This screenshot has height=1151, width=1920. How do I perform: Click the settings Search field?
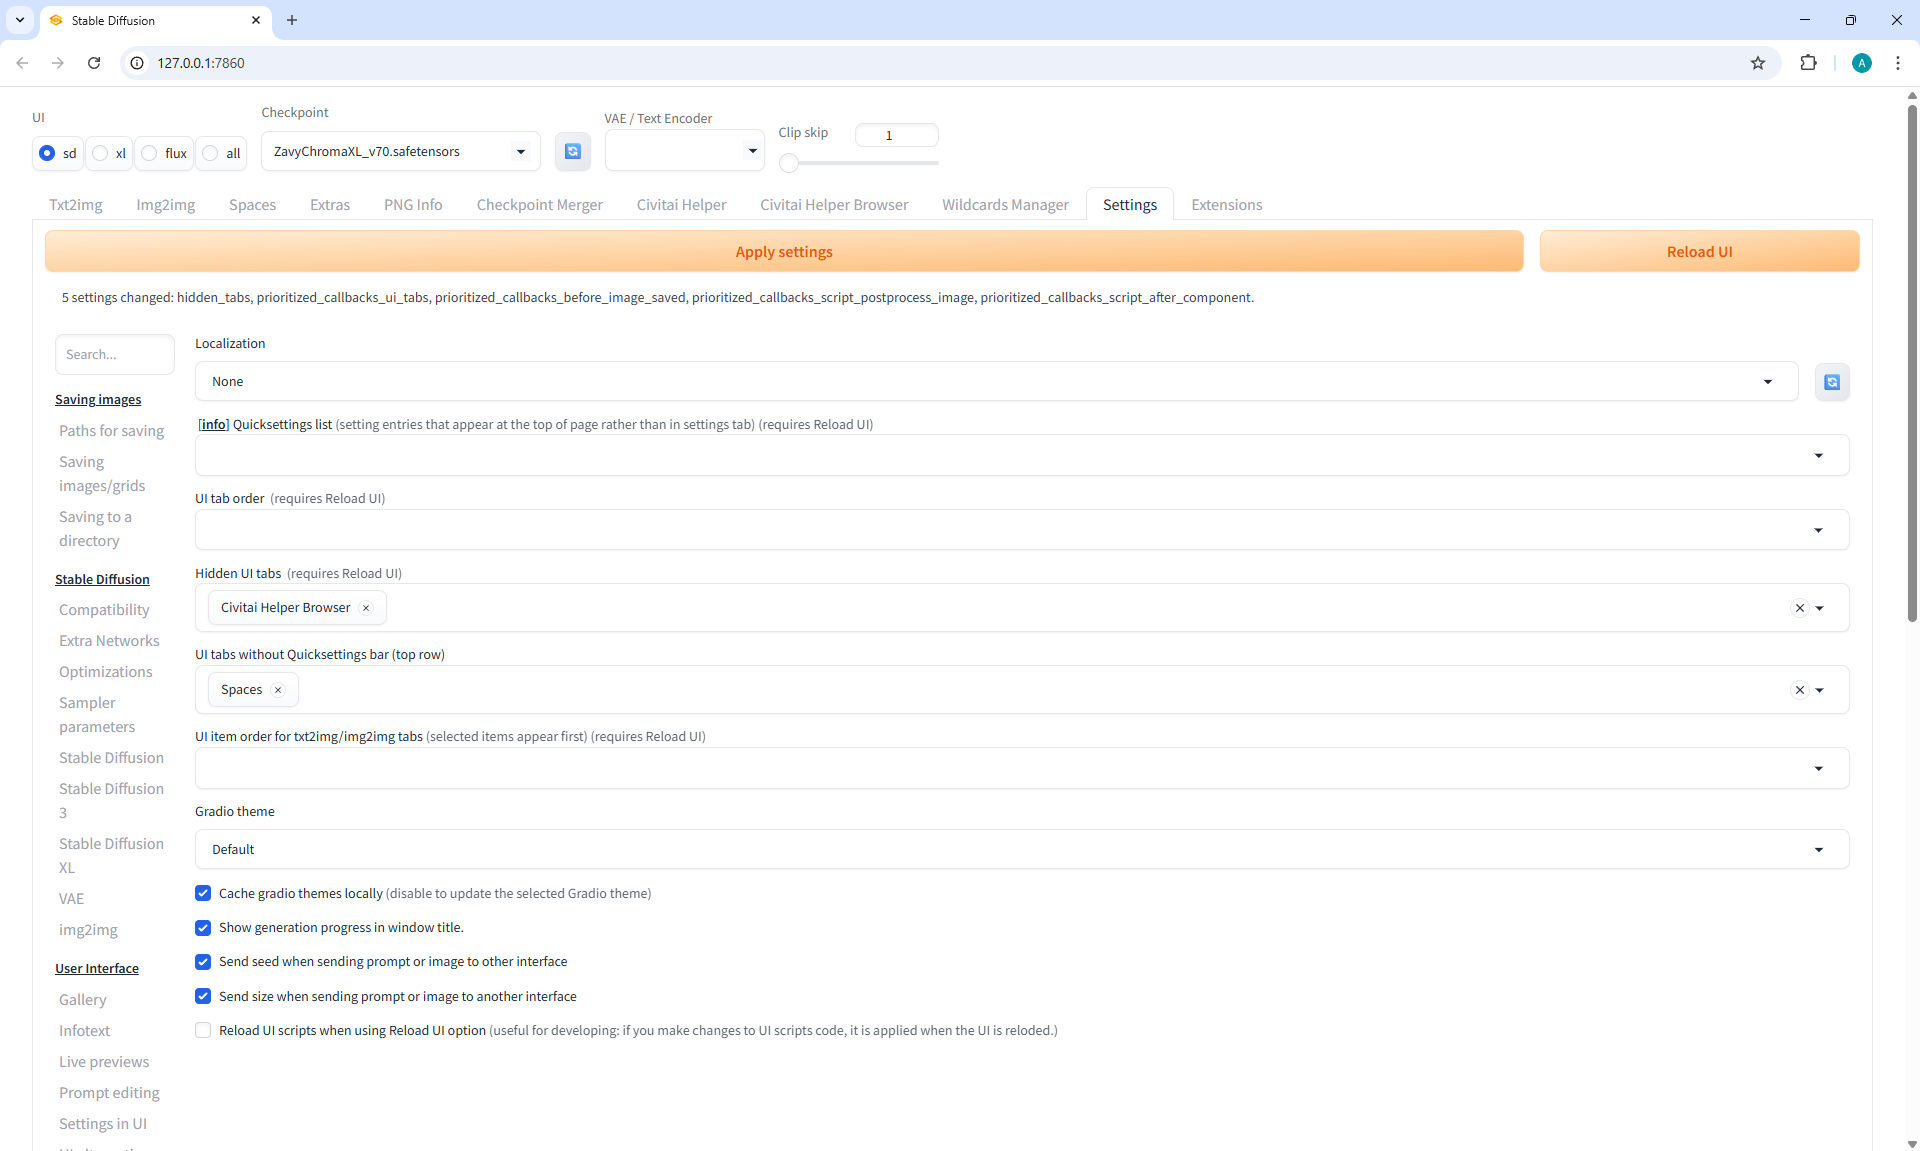tap(114, 355)
